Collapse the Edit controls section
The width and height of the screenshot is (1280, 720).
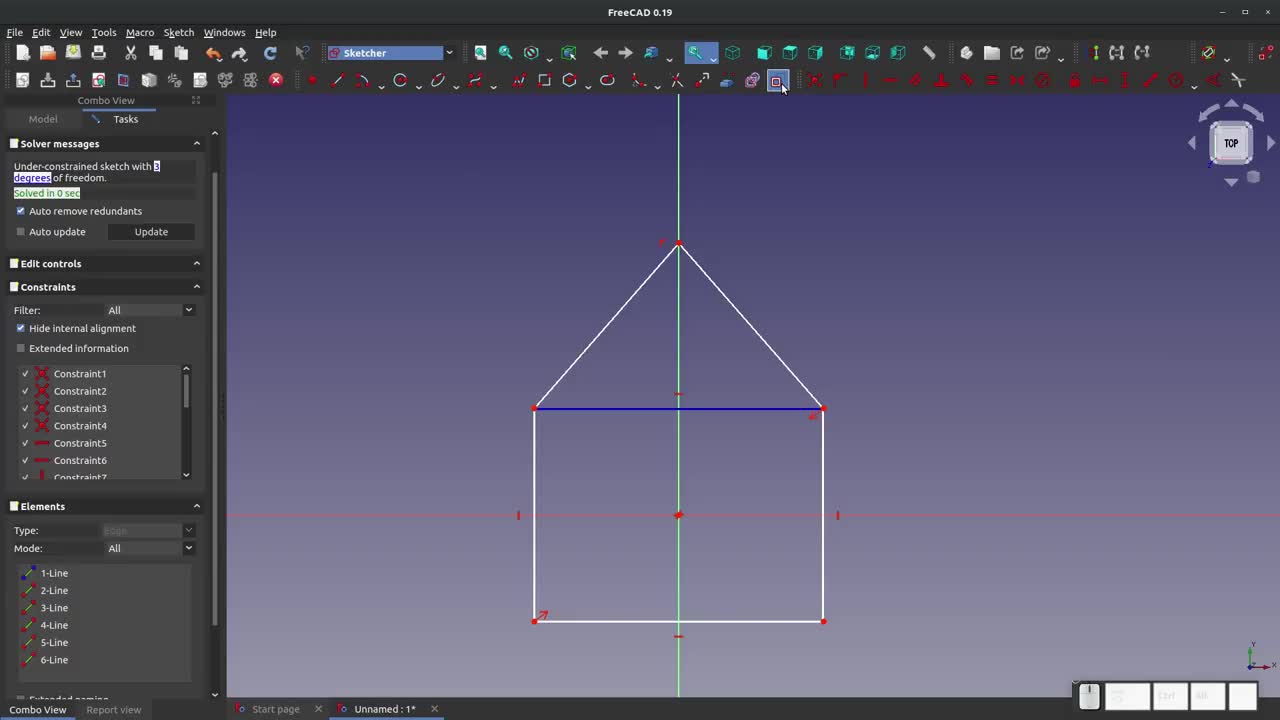point(196,264)
